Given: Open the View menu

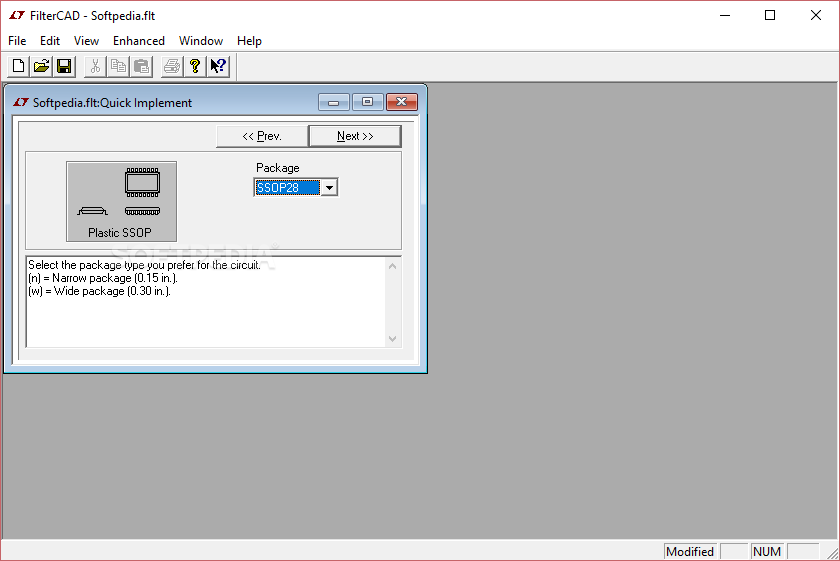Looking at the screenshot, I should pyautogui.click(x=86, y=41).
